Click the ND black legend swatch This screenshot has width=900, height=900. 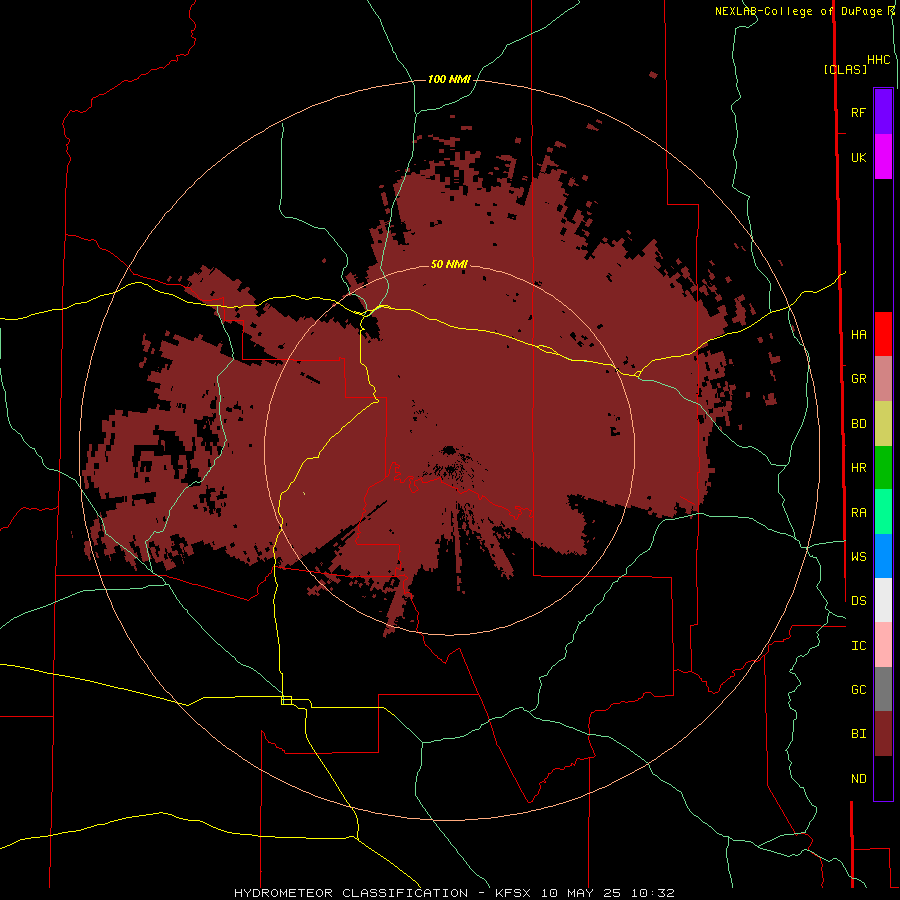tap(883, 778)
